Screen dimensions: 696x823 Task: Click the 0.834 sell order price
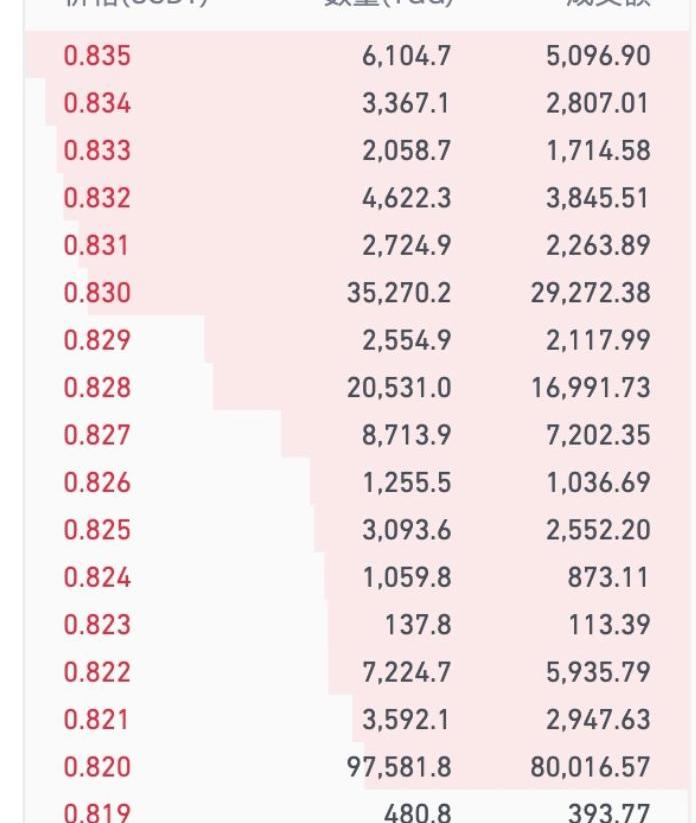coord(97,103)
